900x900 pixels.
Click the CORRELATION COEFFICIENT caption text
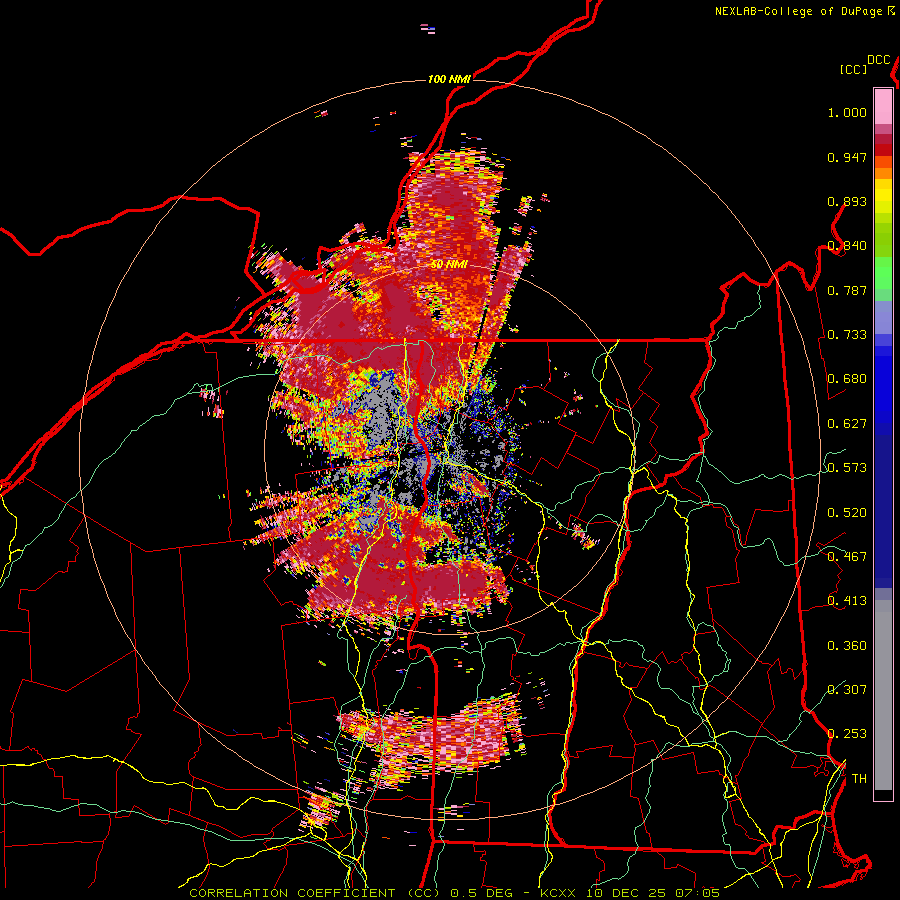(292, 893)
